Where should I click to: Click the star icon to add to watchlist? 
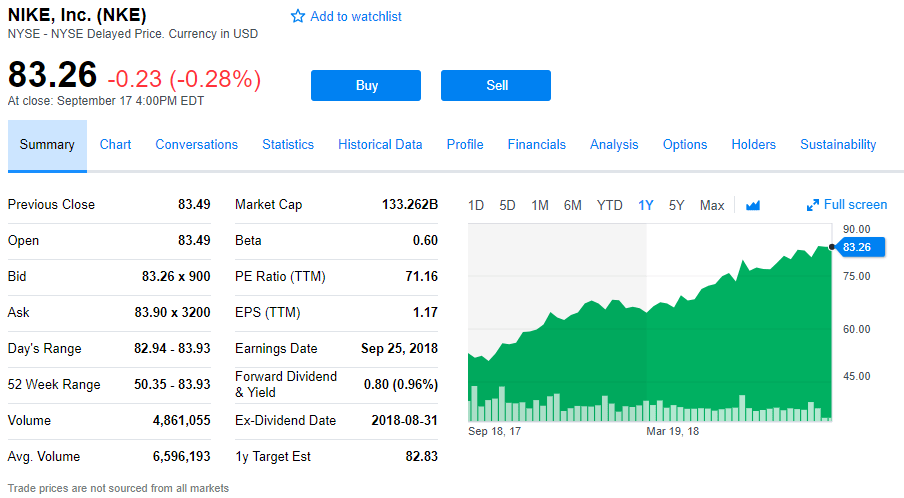(x=297, y=16)
